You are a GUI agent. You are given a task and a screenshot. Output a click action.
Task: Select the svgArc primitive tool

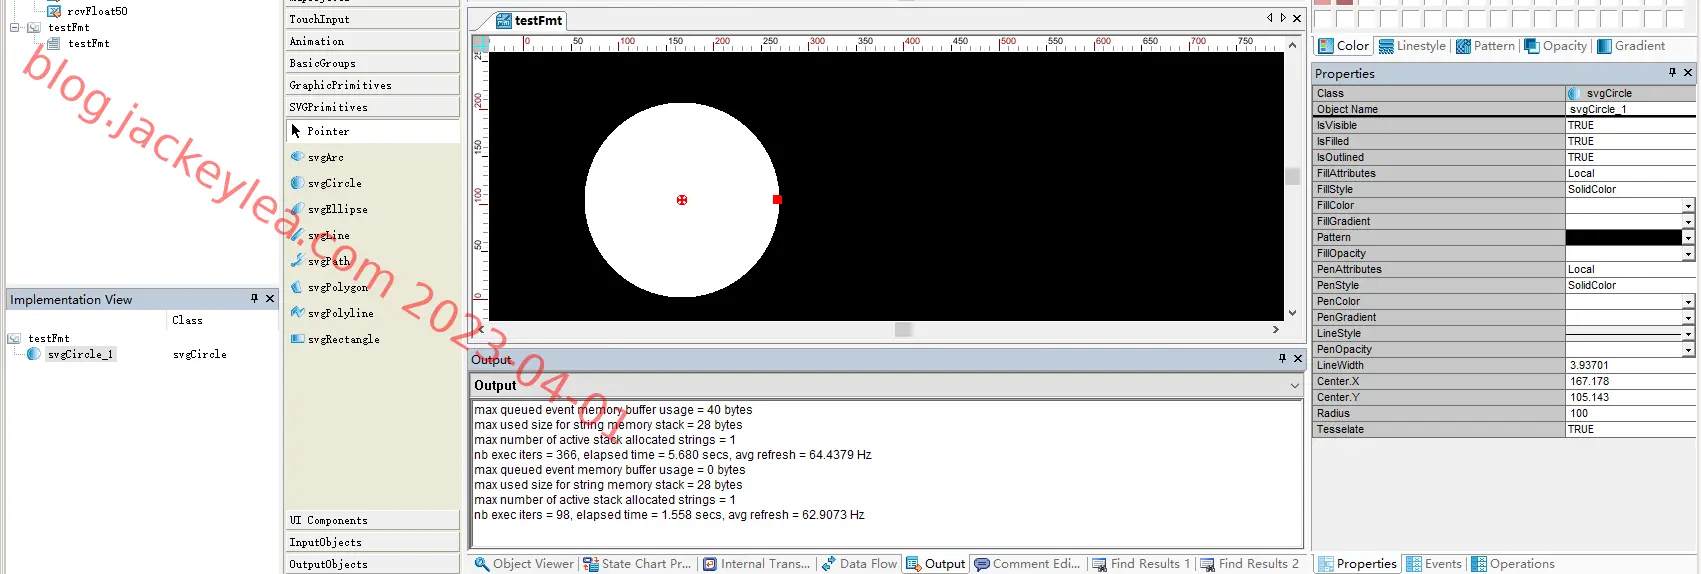click(x=325, y=157)
